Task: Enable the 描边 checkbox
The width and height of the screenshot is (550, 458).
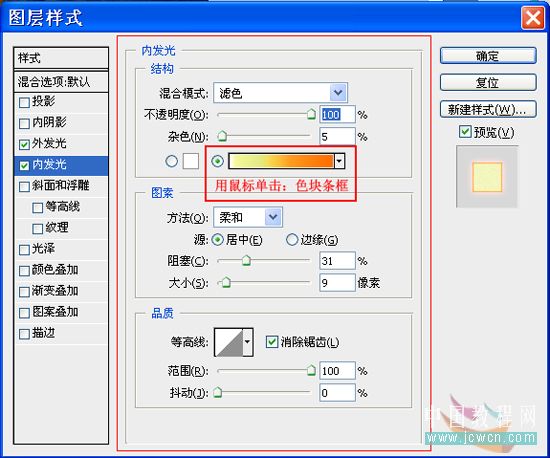Action: tap(24, 334)
